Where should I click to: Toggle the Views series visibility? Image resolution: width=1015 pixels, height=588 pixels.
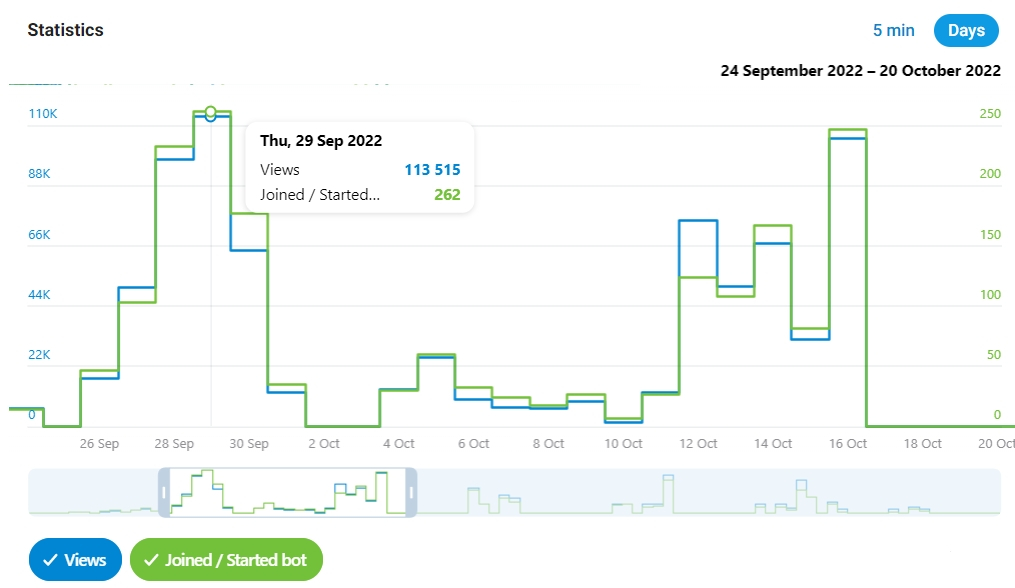click(75, 560)
